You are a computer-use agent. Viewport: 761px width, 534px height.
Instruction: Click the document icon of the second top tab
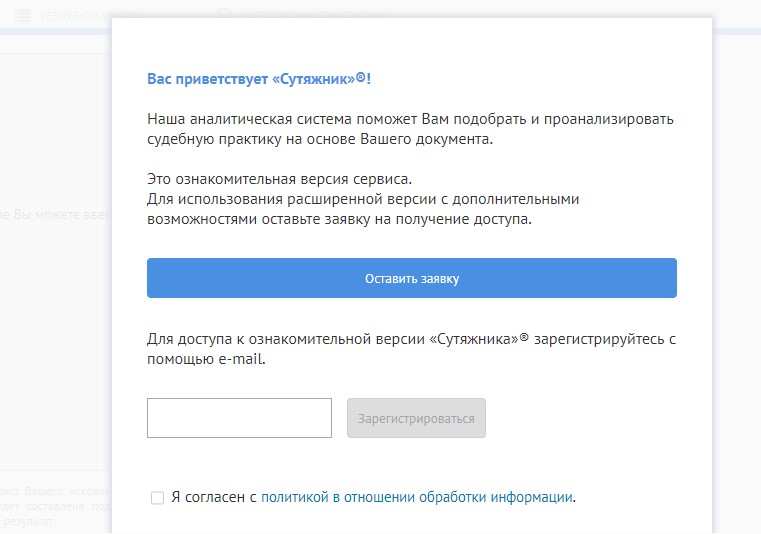pos(225,14)
